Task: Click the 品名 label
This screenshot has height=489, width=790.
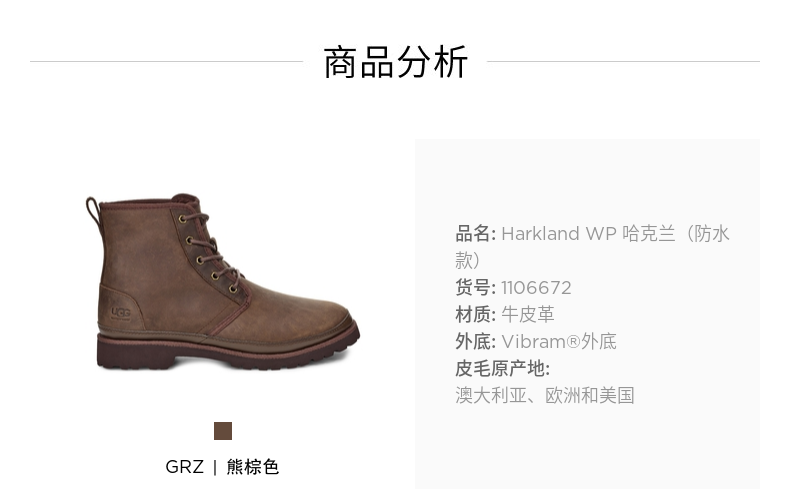Action: click(476, 234)
